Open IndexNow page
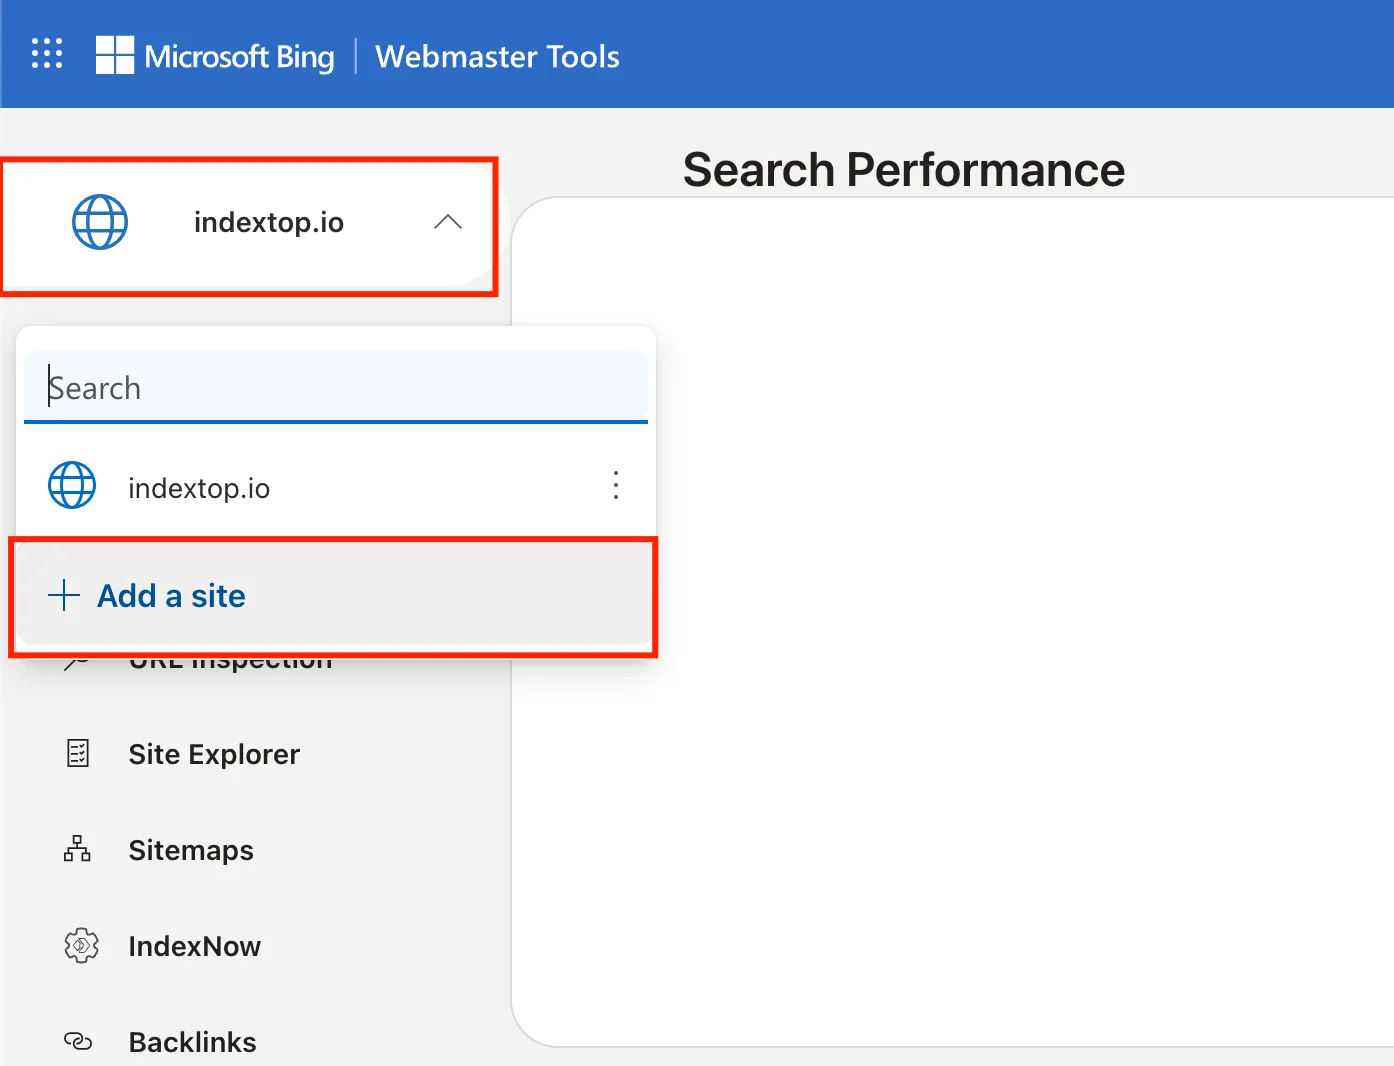The image size is (1394, 1066). point(195,946)
